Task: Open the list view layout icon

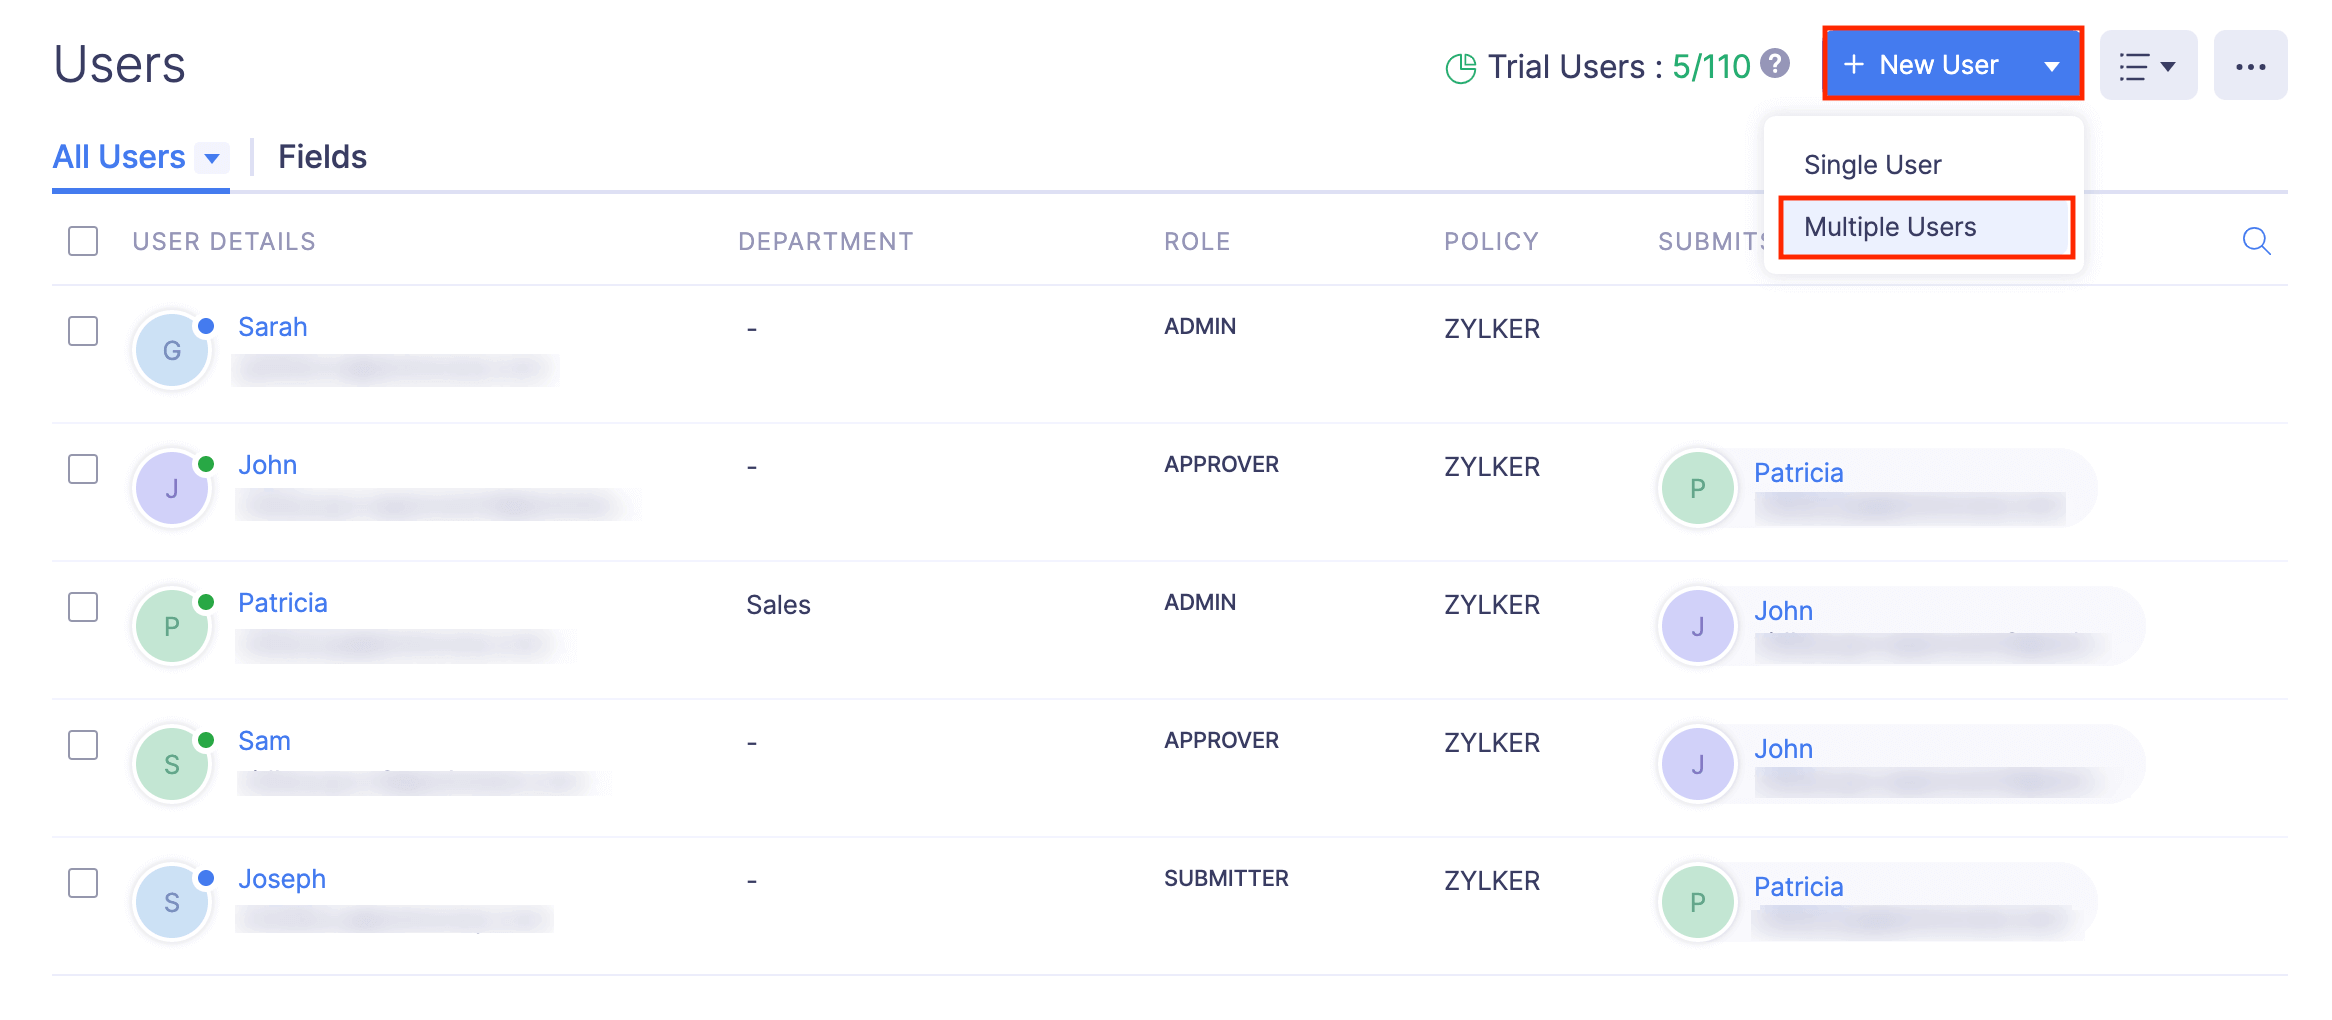Action: pyautogui.click(x=2147, y=64)
